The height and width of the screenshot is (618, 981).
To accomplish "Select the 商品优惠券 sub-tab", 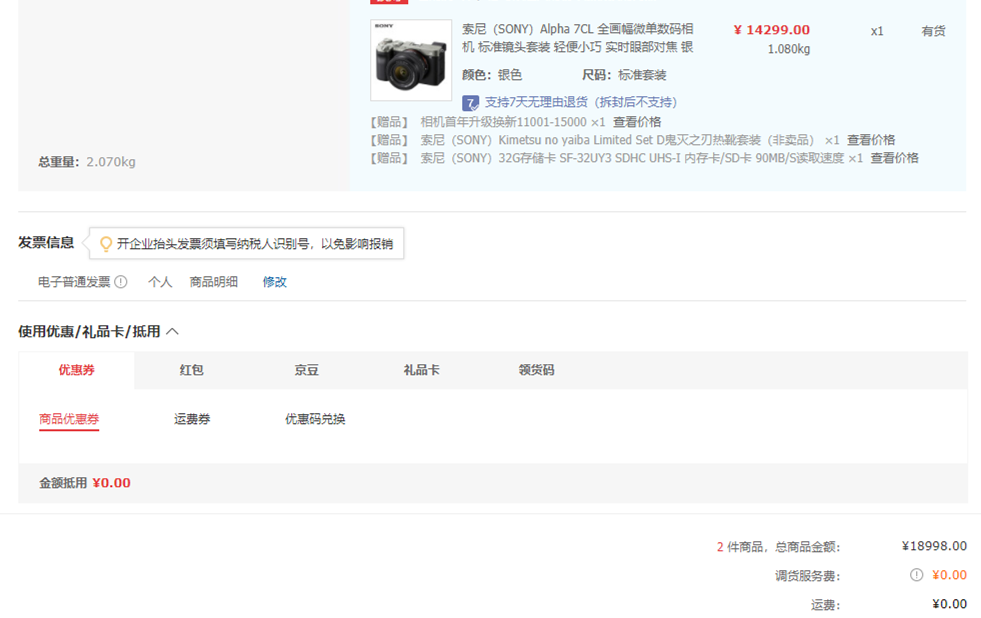I will click(x=69, y=419).
